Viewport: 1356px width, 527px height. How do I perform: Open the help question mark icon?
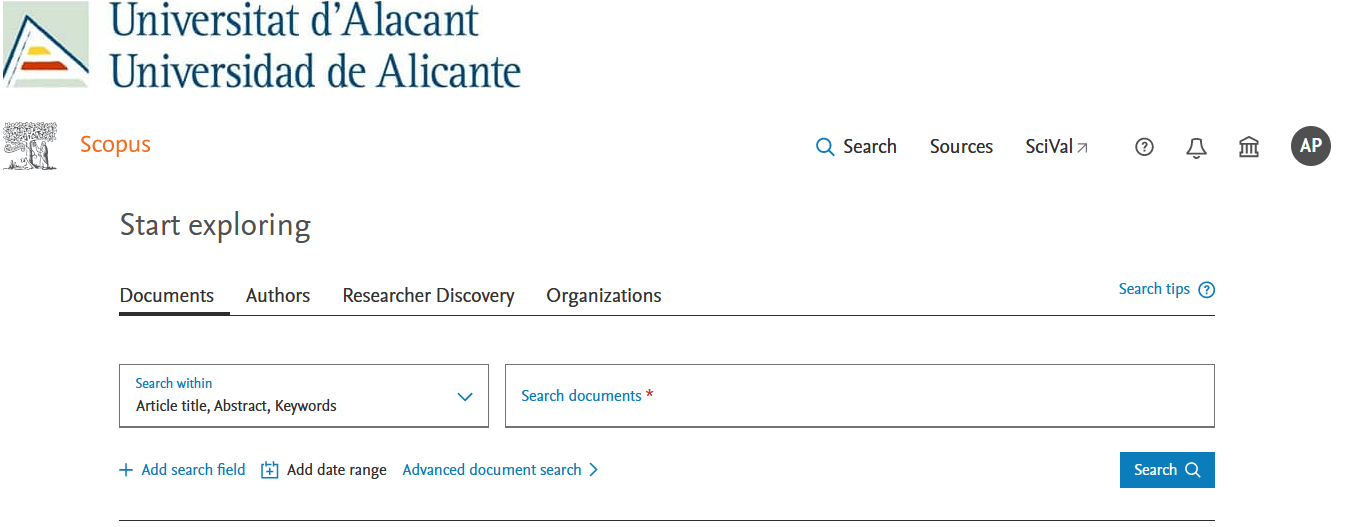click(1144, 147)
